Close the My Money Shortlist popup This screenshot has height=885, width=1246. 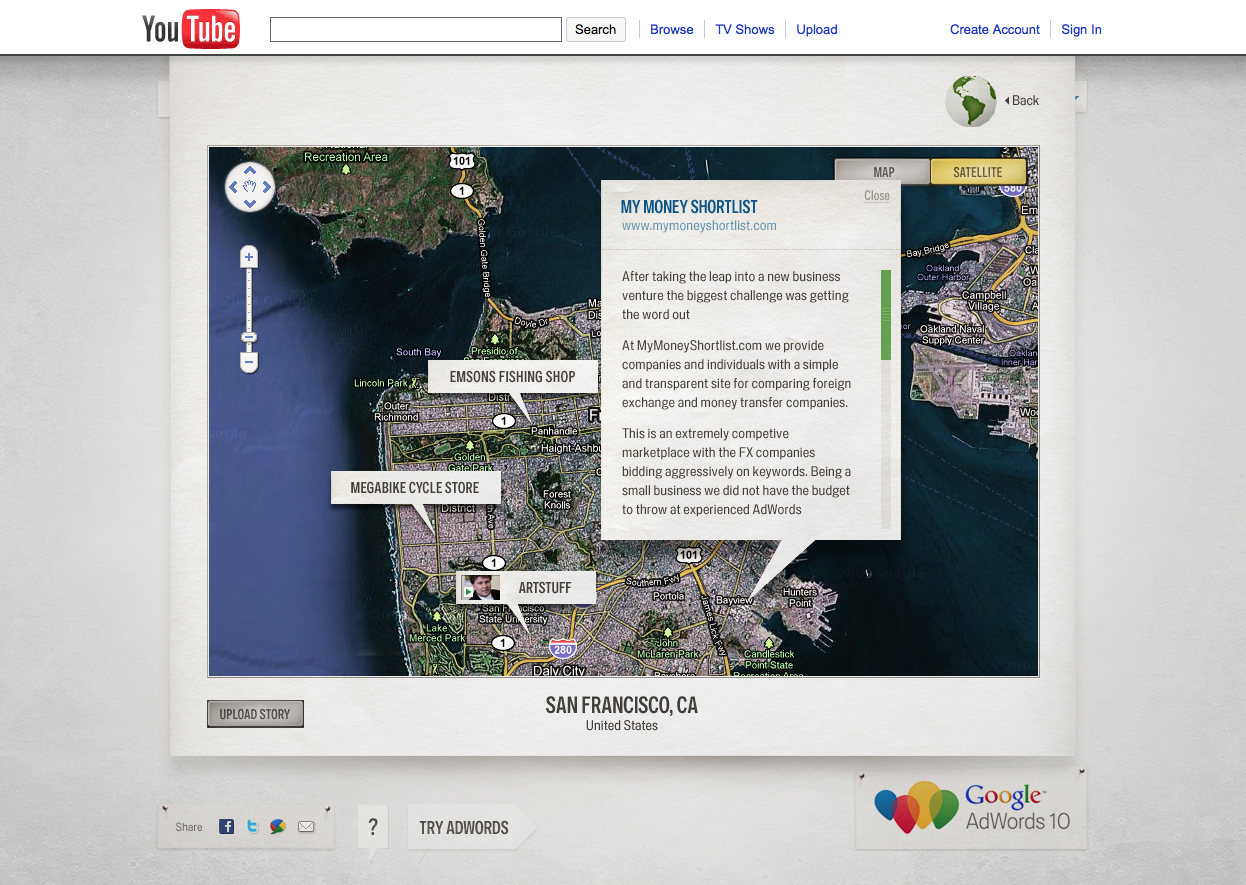877,196
